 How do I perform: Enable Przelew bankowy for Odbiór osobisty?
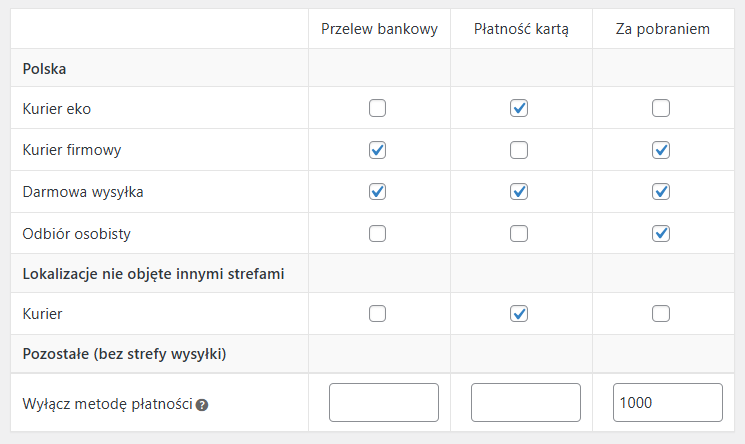[x=377, y=233]
